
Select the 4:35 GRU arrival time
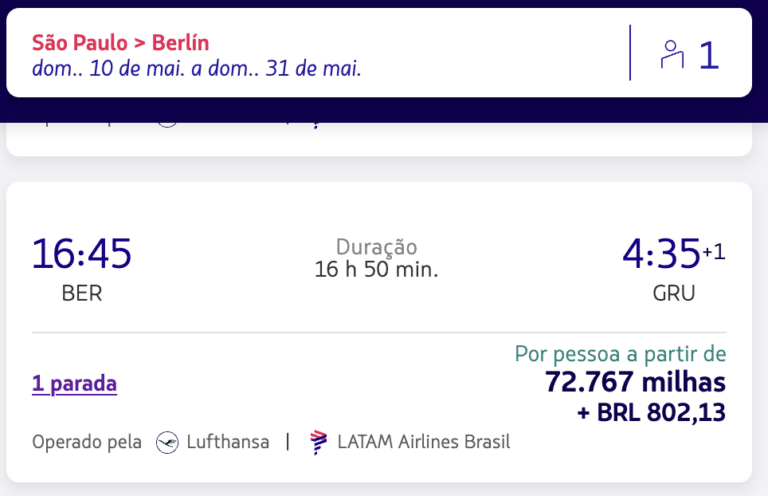tap(661, 254)
